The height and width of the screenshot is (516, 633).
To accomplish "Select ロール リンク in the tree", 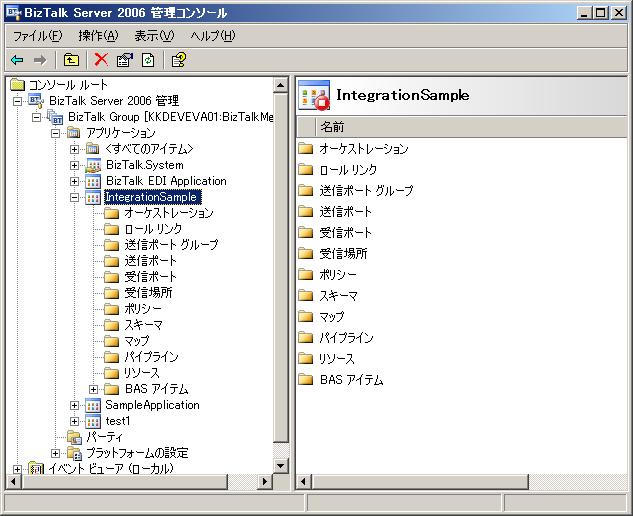I will (153, 229).
